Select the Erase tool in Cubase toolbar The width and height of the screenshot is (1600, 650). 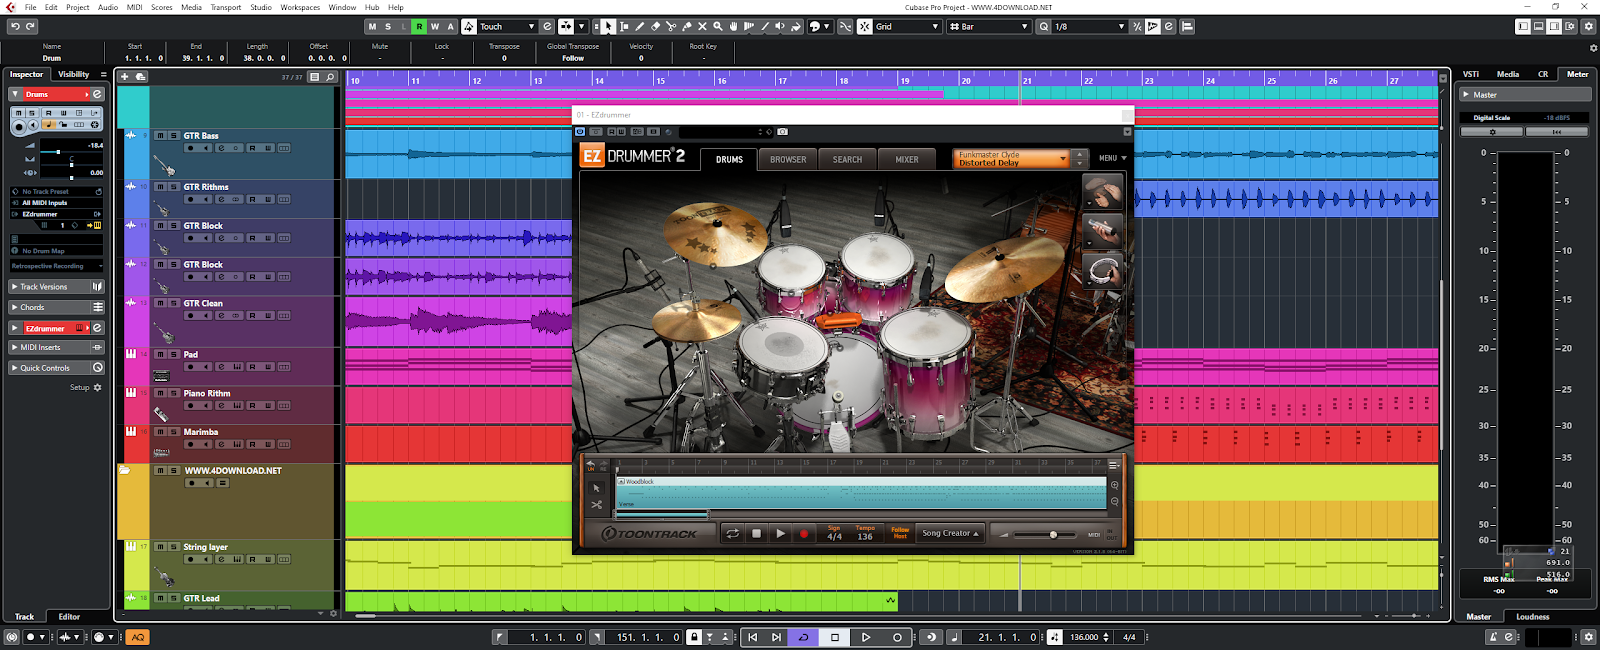click(656, 26)
